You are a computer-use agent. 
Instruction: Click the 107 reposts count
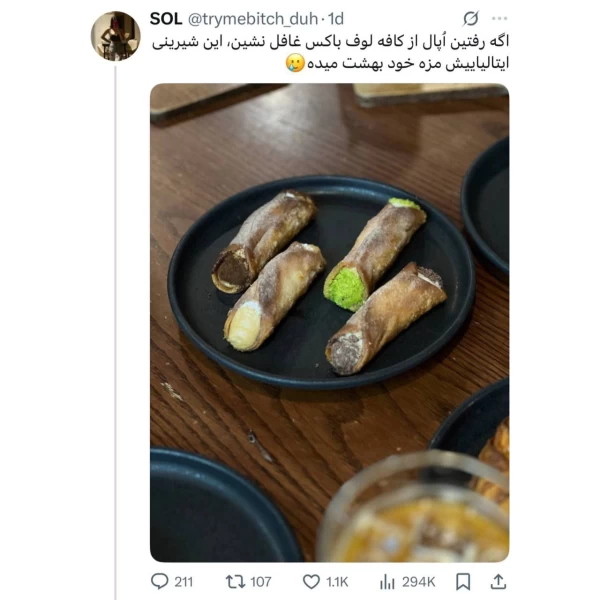pos(261,582)
